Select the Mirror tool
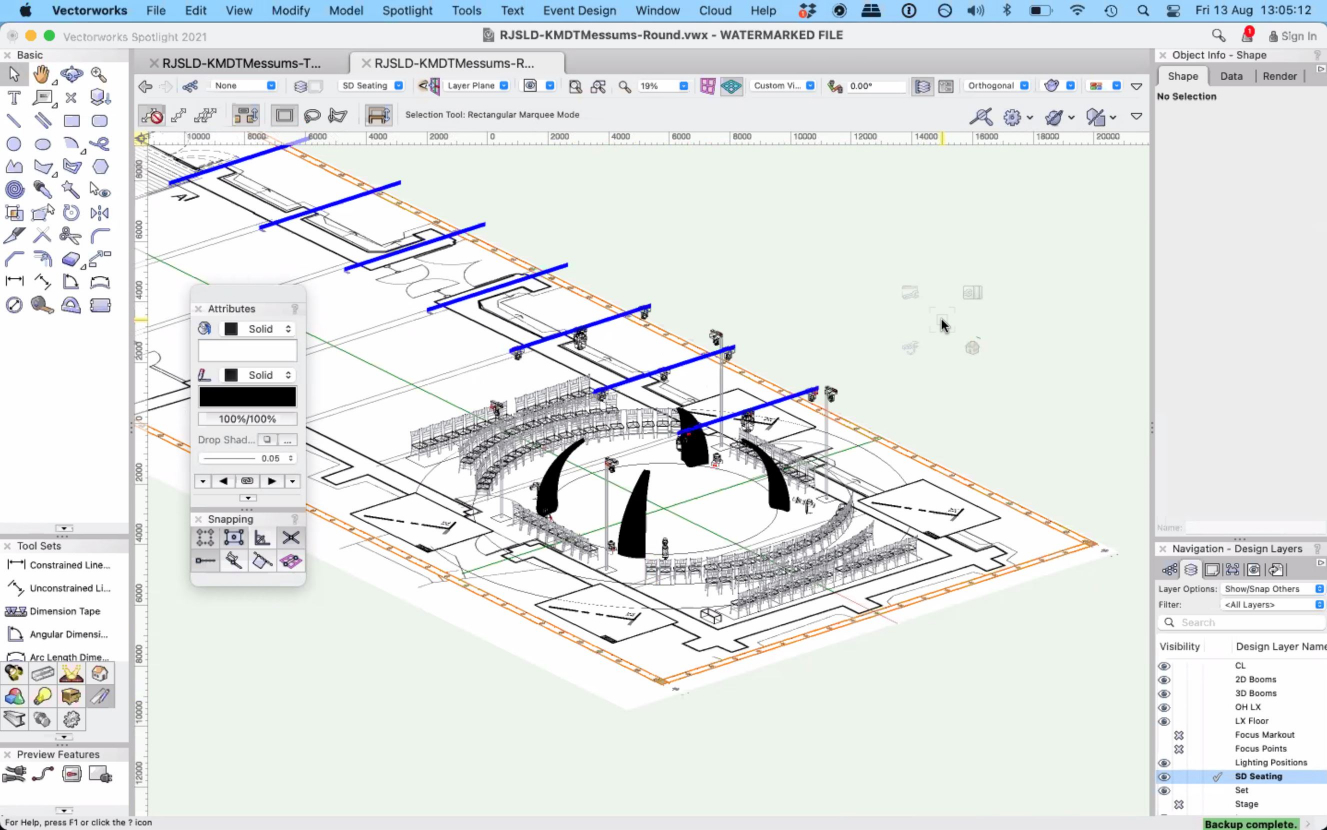The image size is (1327, 830). 99,213
